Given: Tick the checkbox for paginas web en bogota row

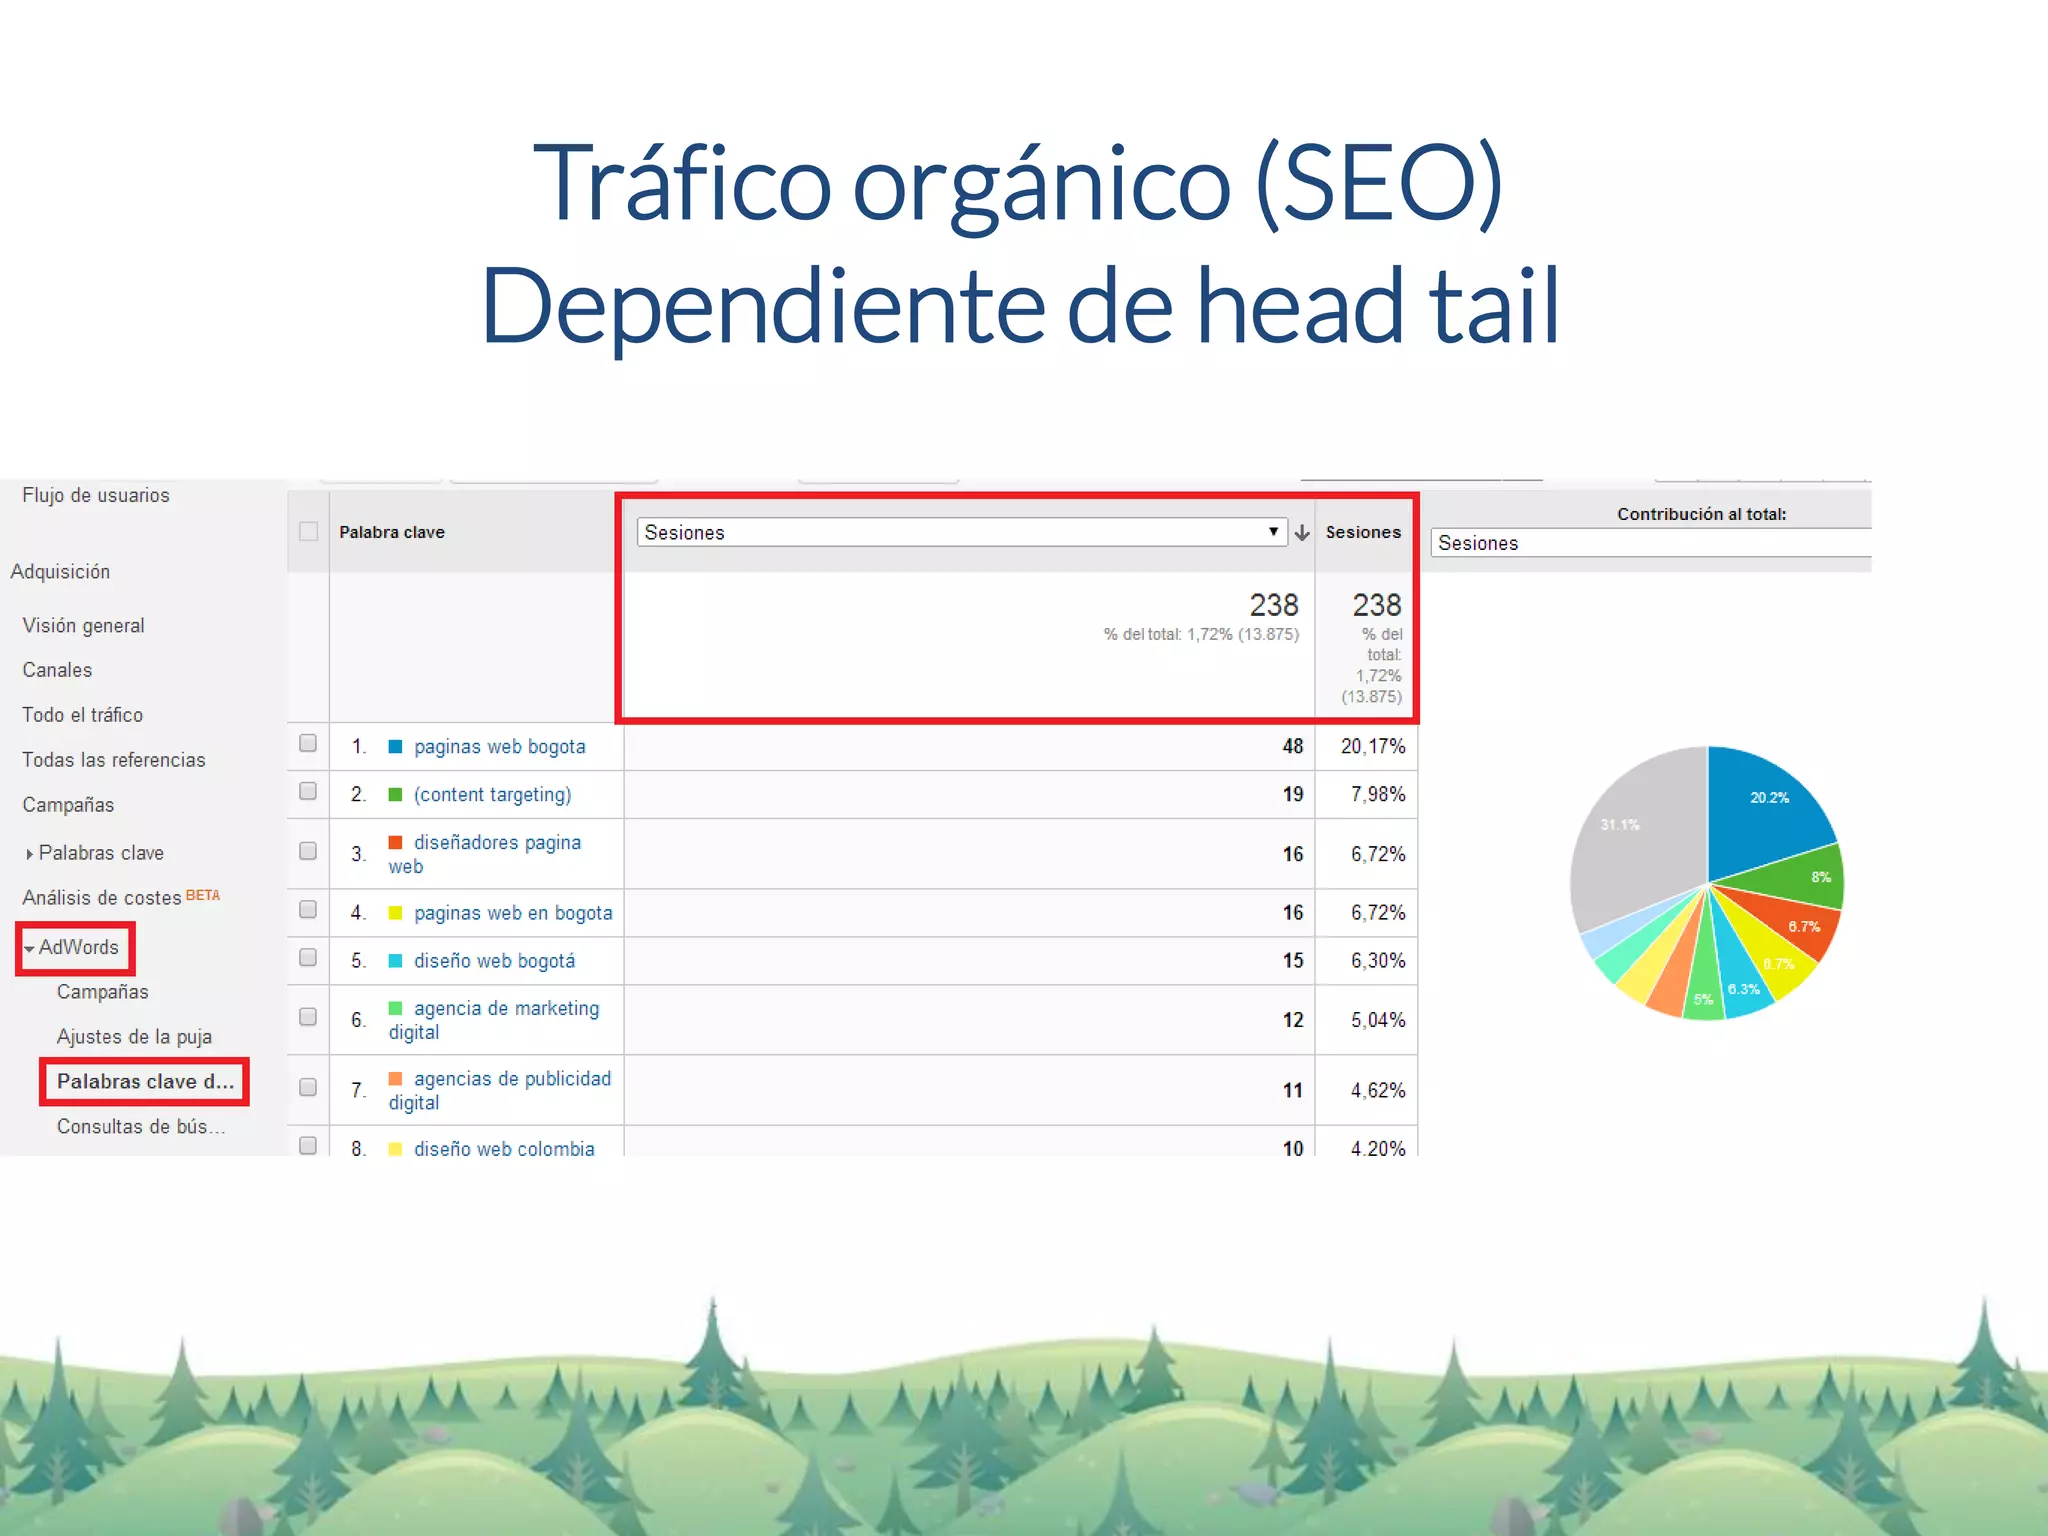Looking at the screenshot, I should tap(308, 909).
